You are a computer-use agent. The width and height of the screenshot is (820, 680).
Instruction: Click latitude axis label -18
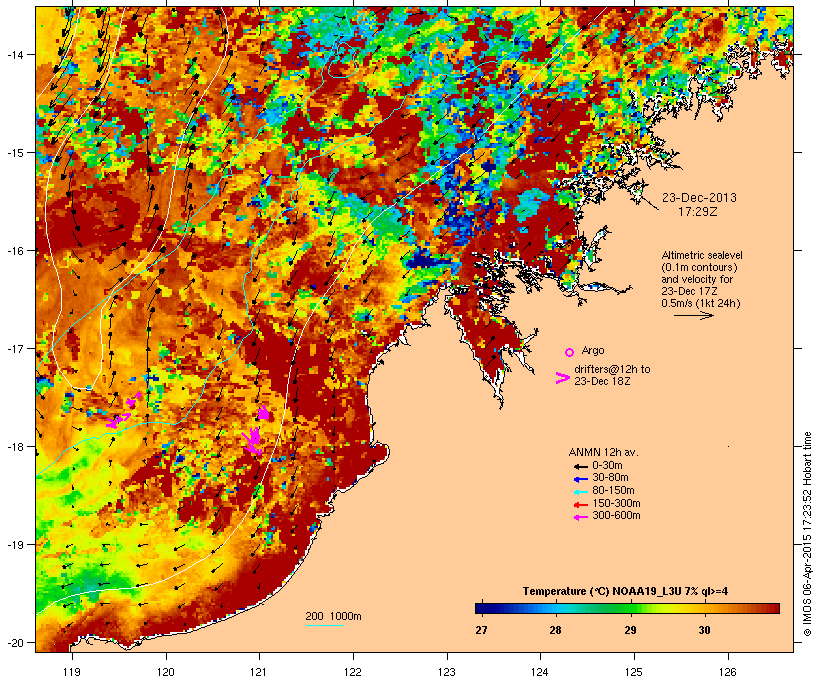14,447
